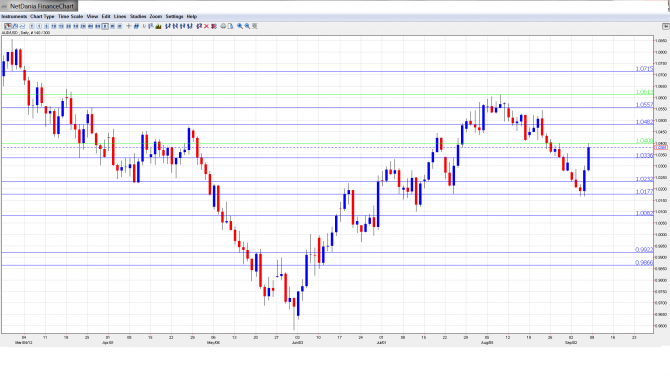Image resolution: width=670 pixels, height=376 pixels.
Task: Click the 1.0715 horizontal line label
Action: 644,69
